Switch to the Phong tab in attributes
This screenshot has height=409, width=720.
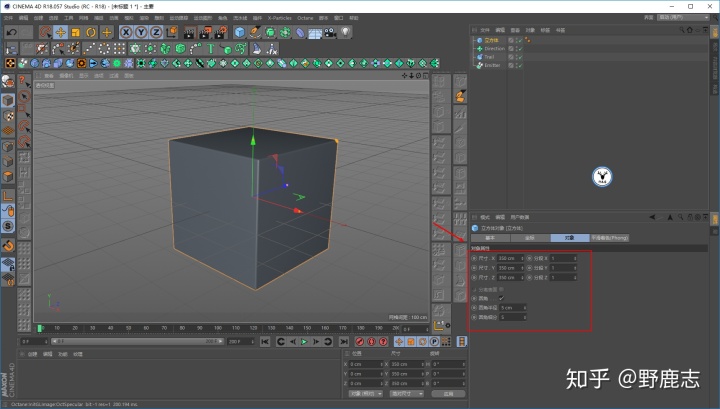click(609, 238)
